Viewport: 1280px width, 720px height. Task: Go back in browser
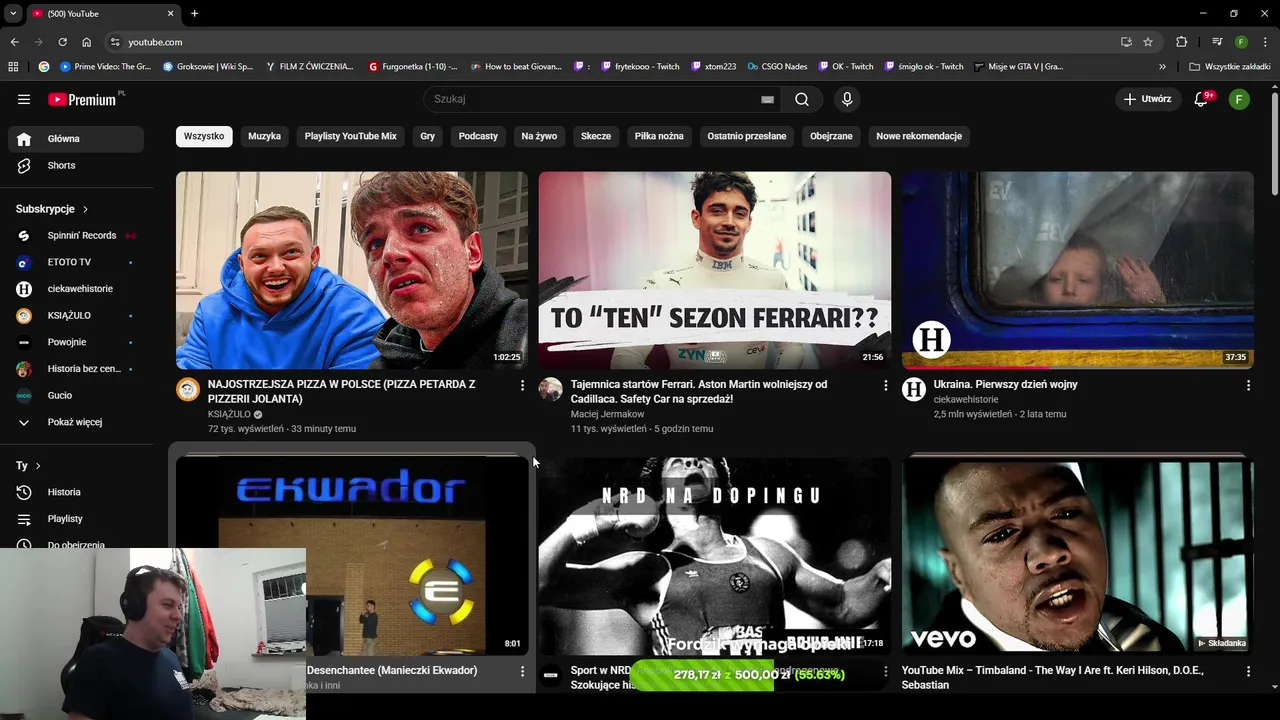14,42
